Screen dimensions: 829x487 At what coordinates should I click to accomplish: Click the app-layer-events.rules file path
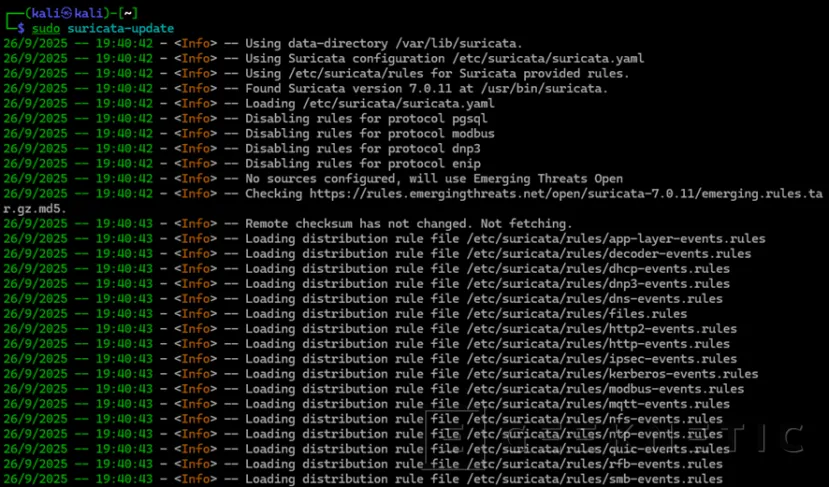(615, 239)
